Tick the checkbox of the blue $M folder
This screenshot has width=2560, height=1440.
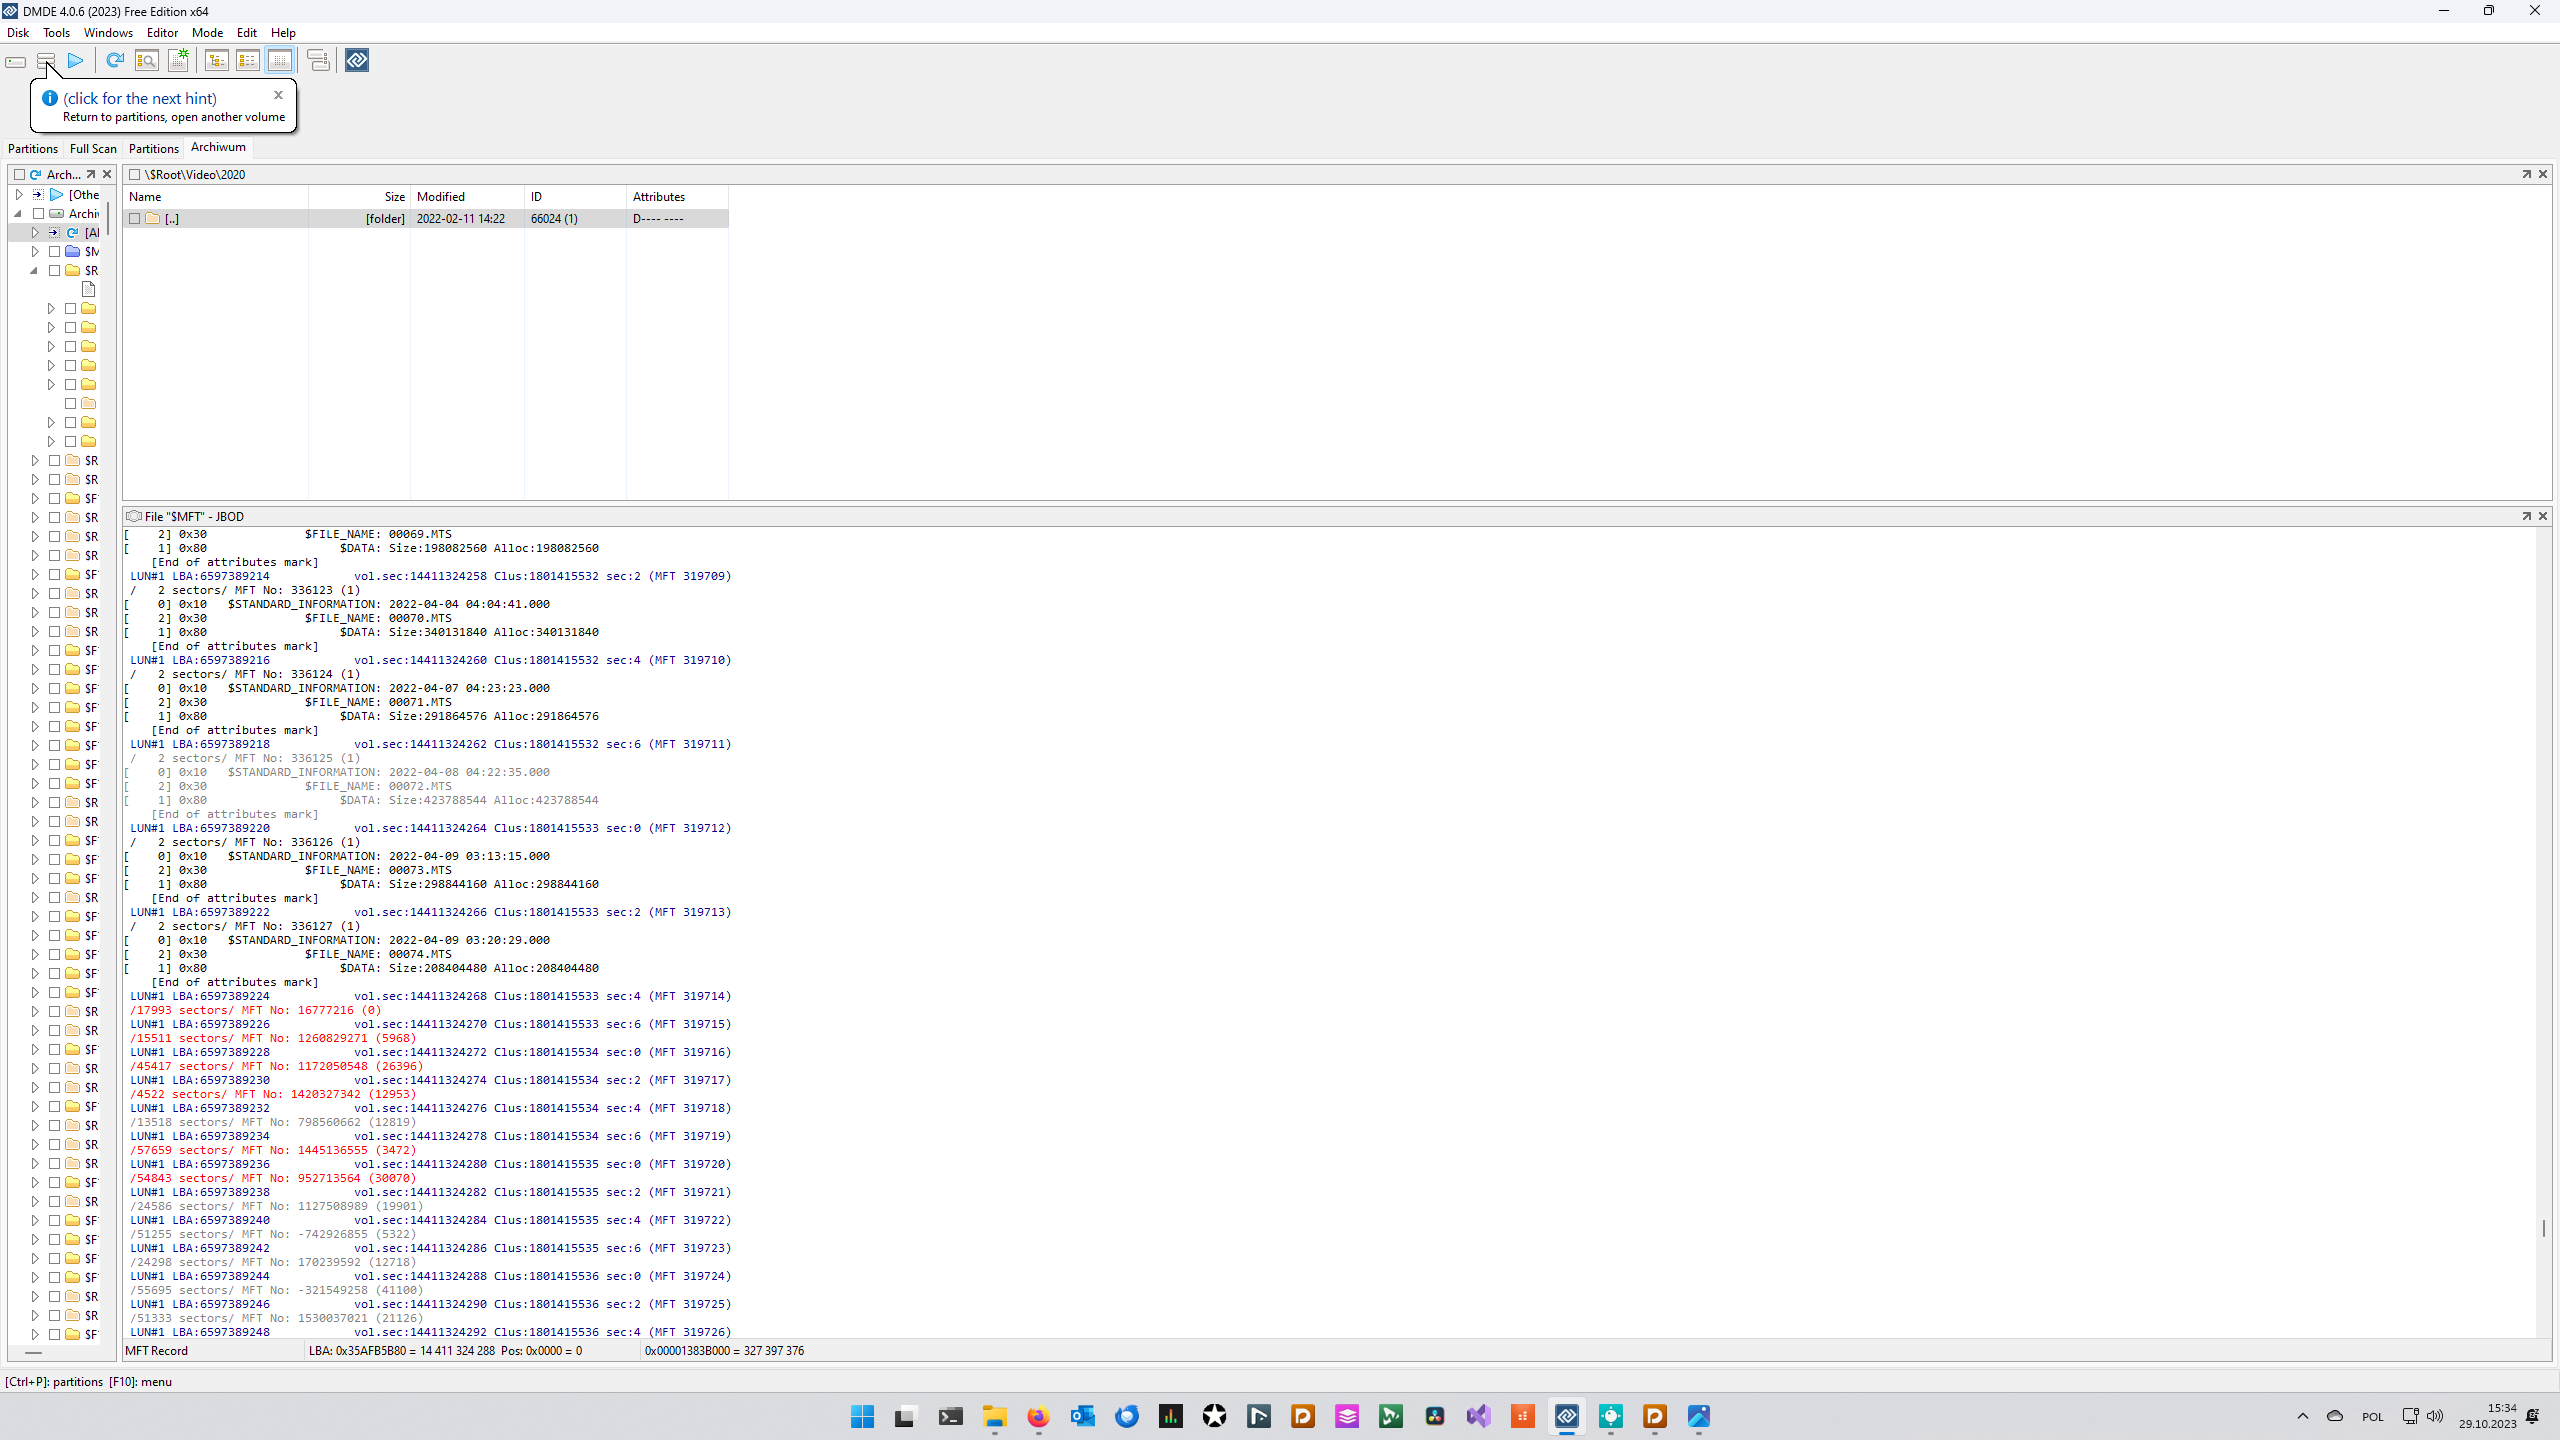54,251
